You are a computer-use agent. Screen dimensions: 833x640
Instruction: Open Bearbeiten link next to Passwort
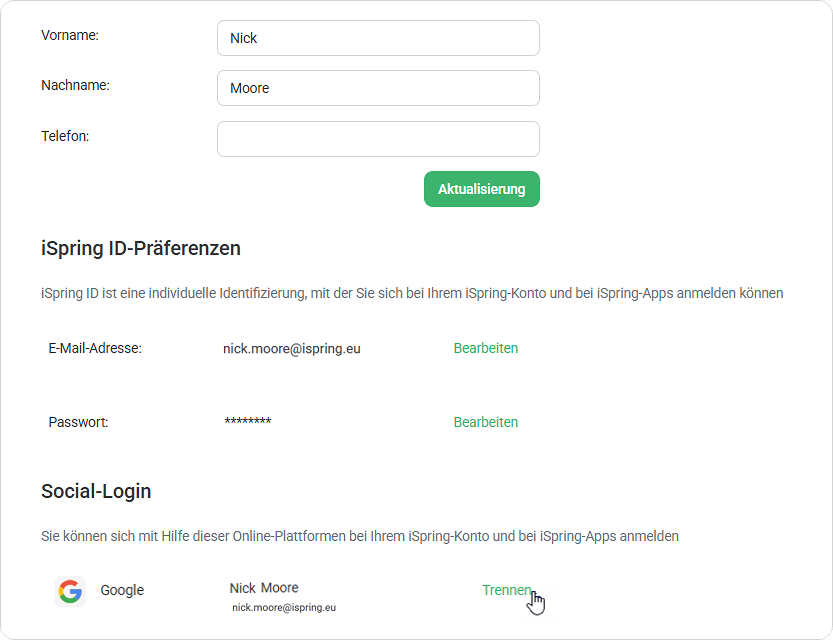tap(486, 422)
